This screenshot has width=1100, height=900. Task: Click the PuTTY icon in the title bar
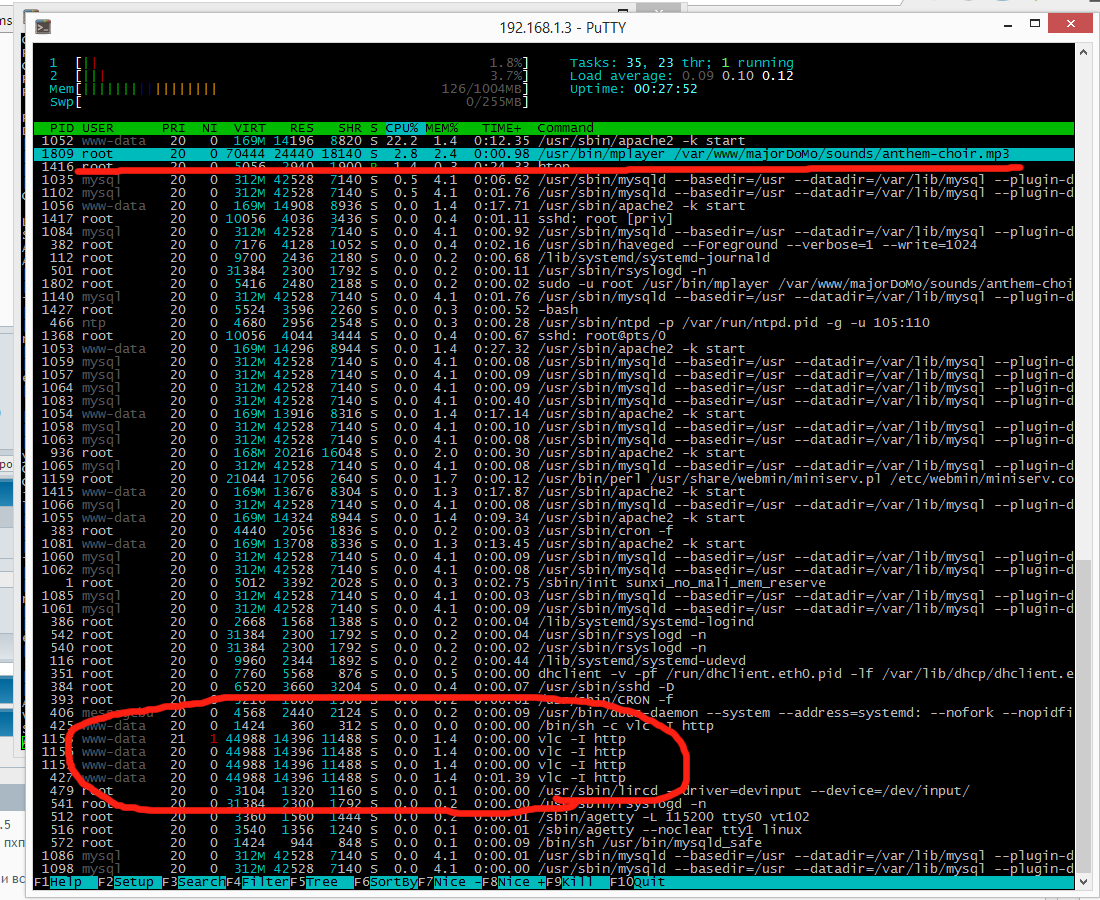tap(42, 27)
